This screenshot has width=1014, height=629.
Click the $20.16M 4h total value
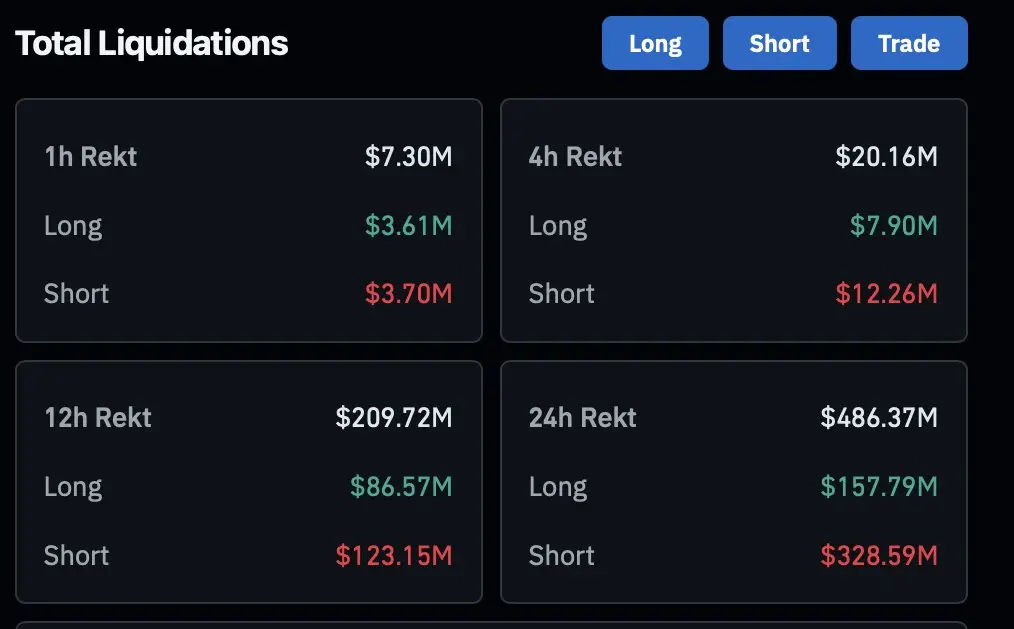(886, 157)
